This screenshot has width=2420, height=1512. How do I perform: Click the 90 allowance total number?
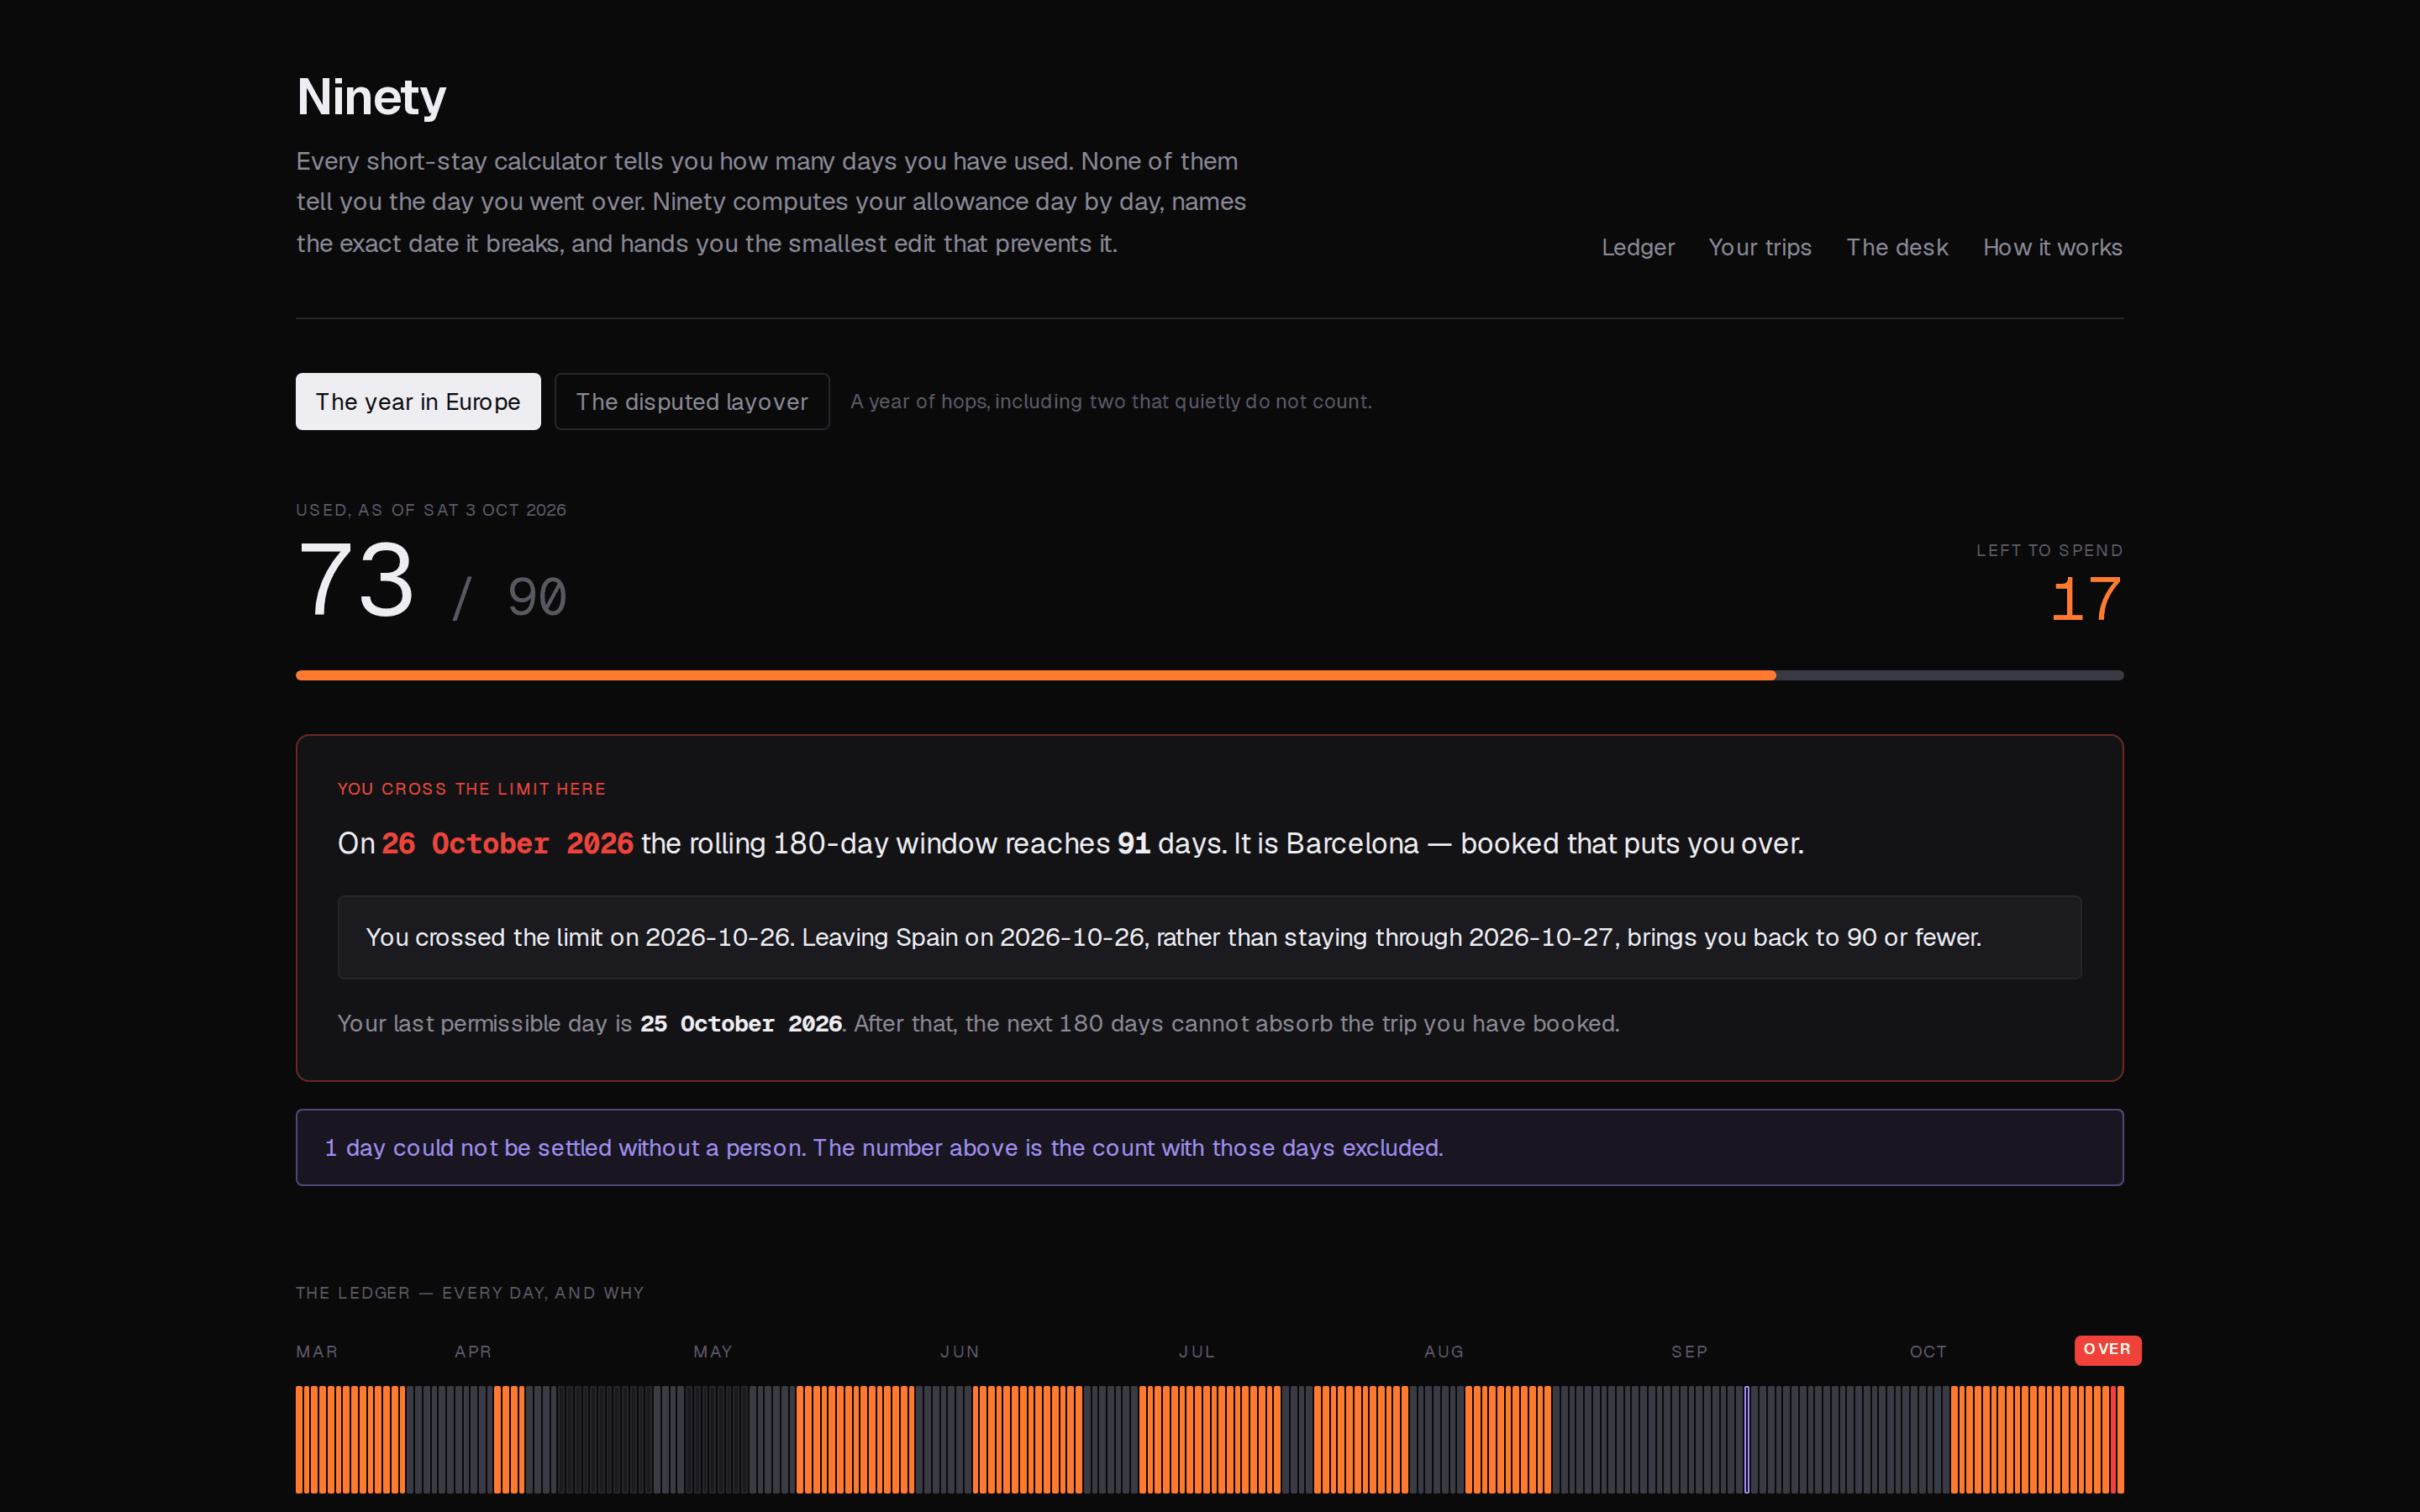click(537, 597)
